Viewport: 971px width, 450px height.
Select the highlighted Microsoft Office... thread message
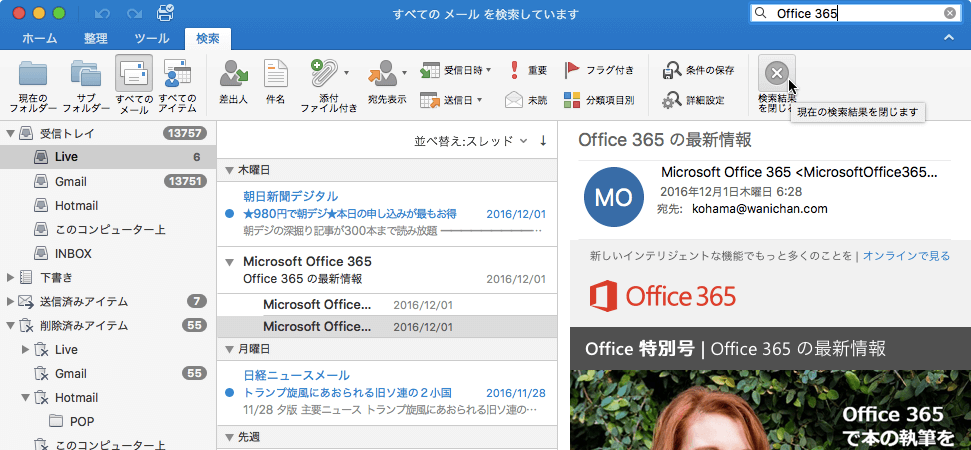(x=387, y=326)
